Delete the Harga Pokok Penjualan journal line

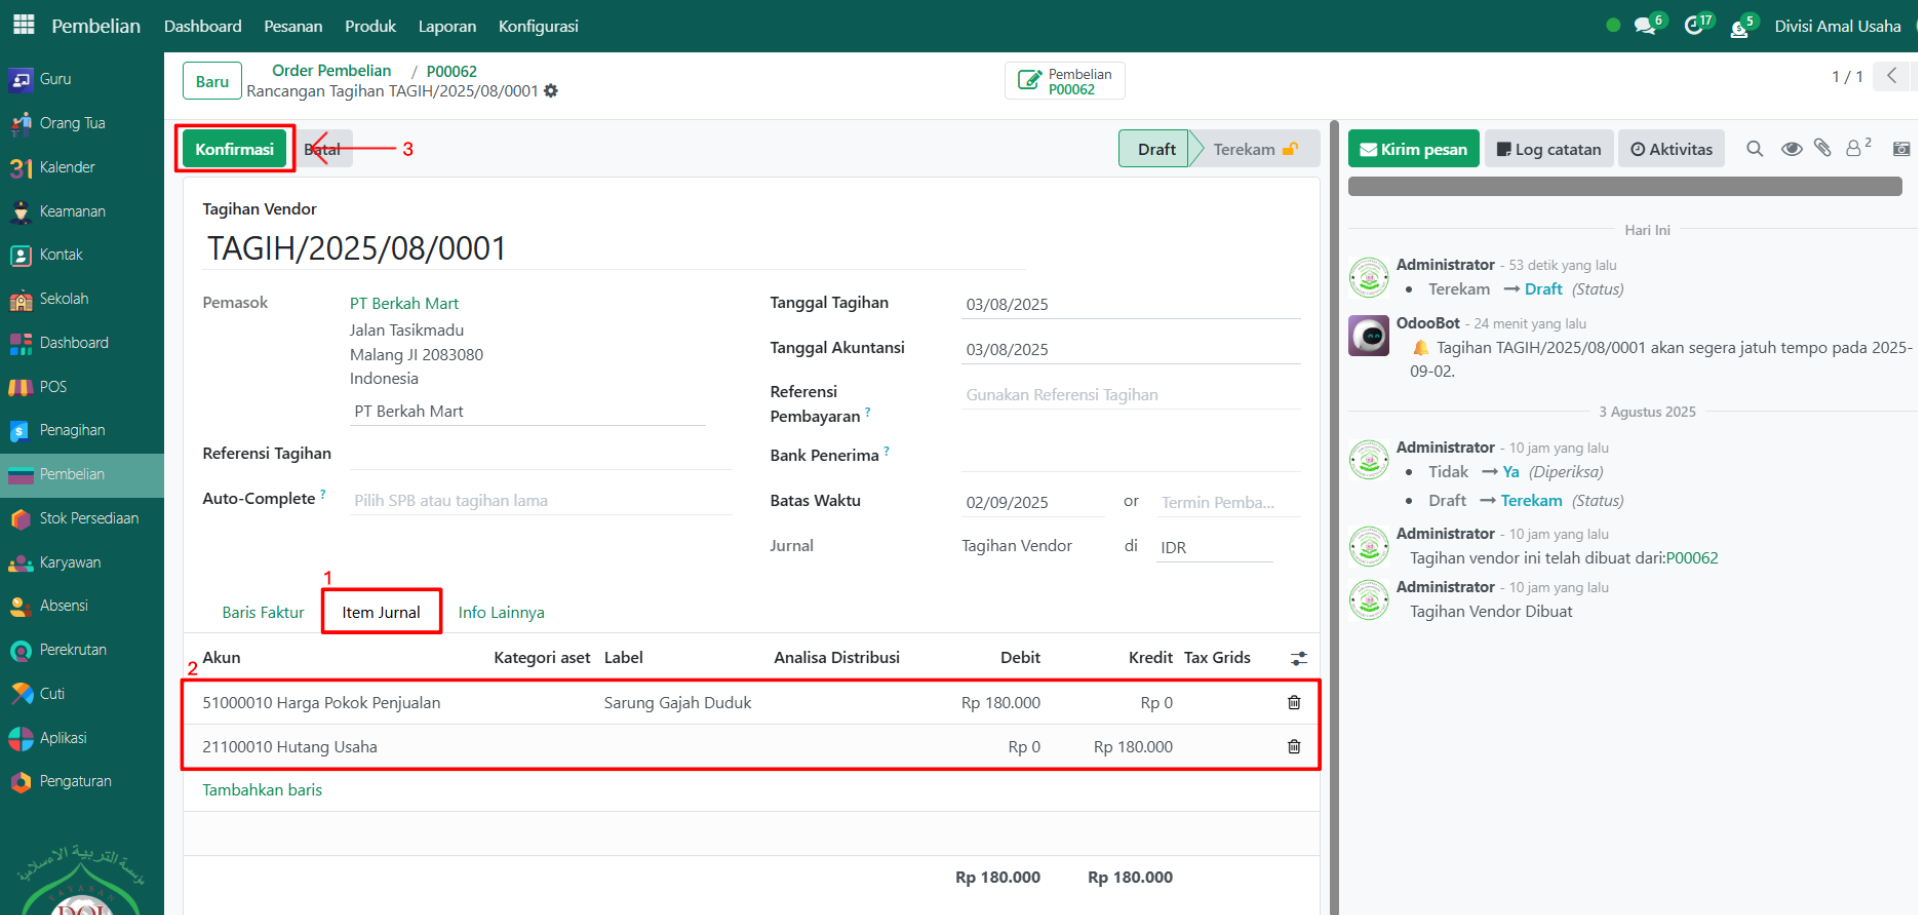coord(1293,703)
